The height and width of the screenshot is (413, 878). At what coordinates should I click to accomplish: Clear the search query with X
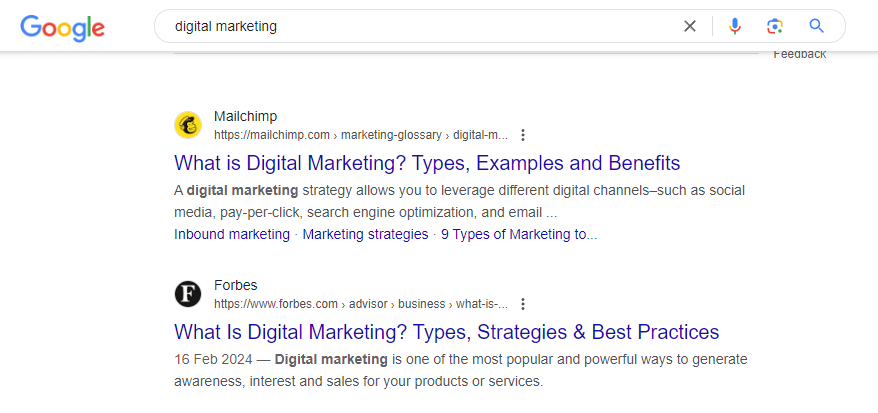click(690, 26)
